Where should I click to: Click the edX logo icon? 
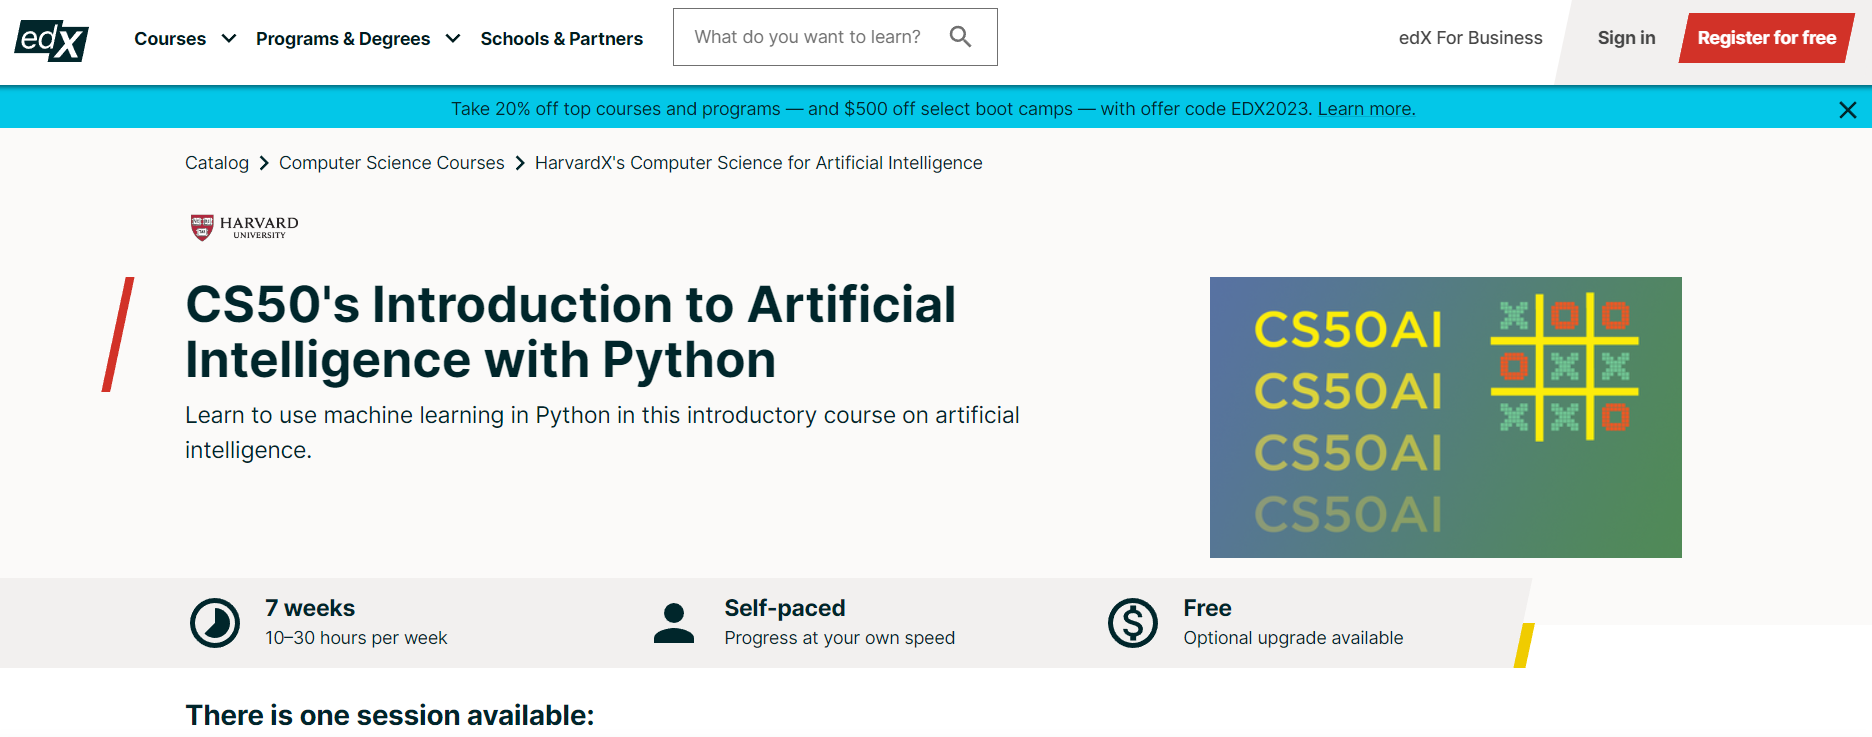click(52, 40)
